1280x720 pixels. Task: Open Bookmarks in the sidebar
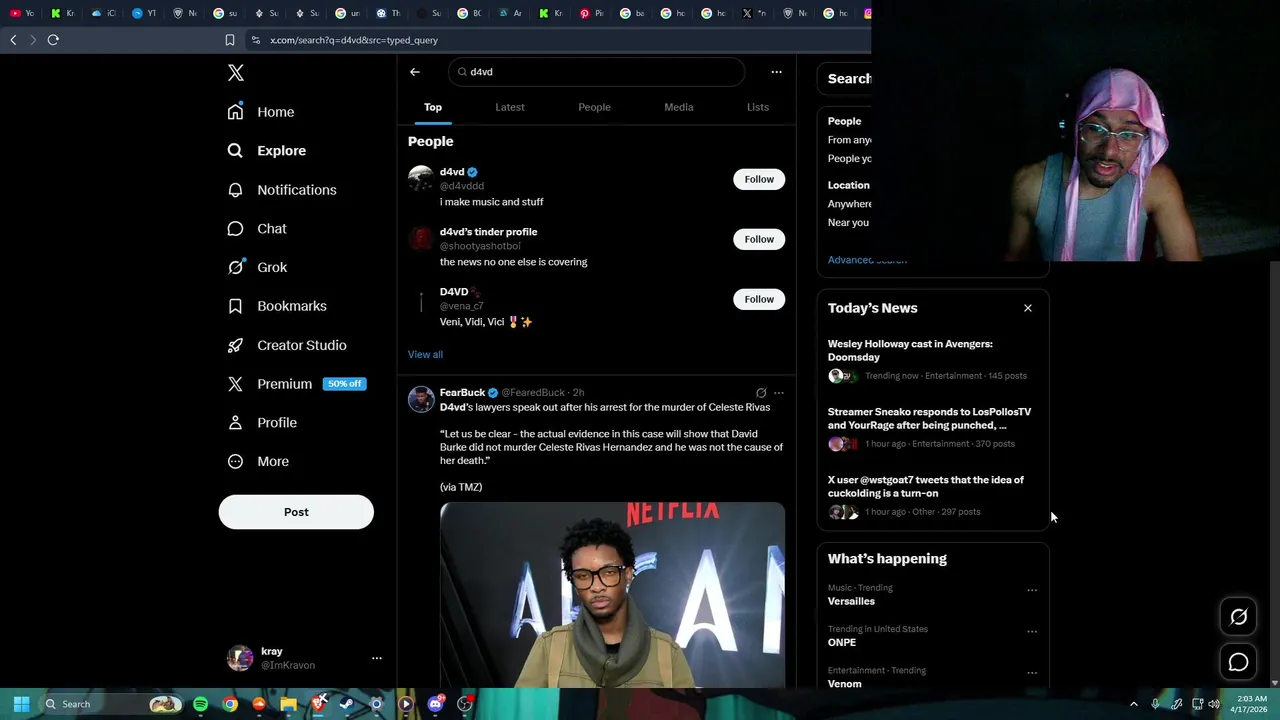(x=276, y=306)
